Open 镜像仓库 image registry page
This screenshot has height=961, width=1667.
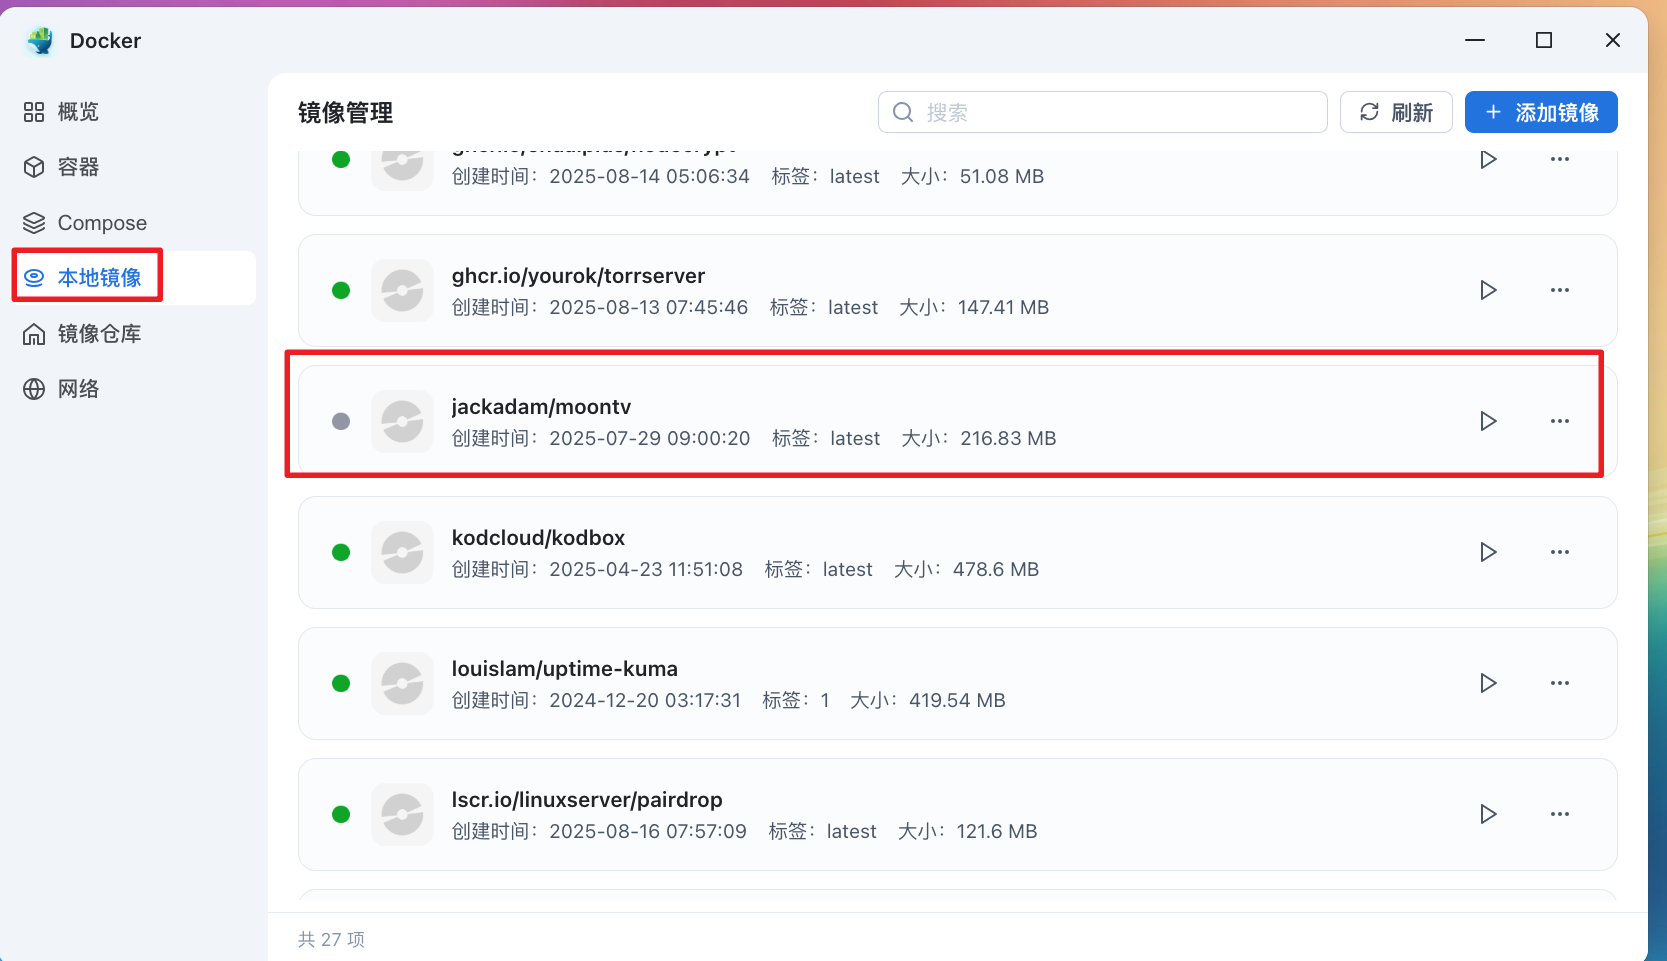(98, 334)
